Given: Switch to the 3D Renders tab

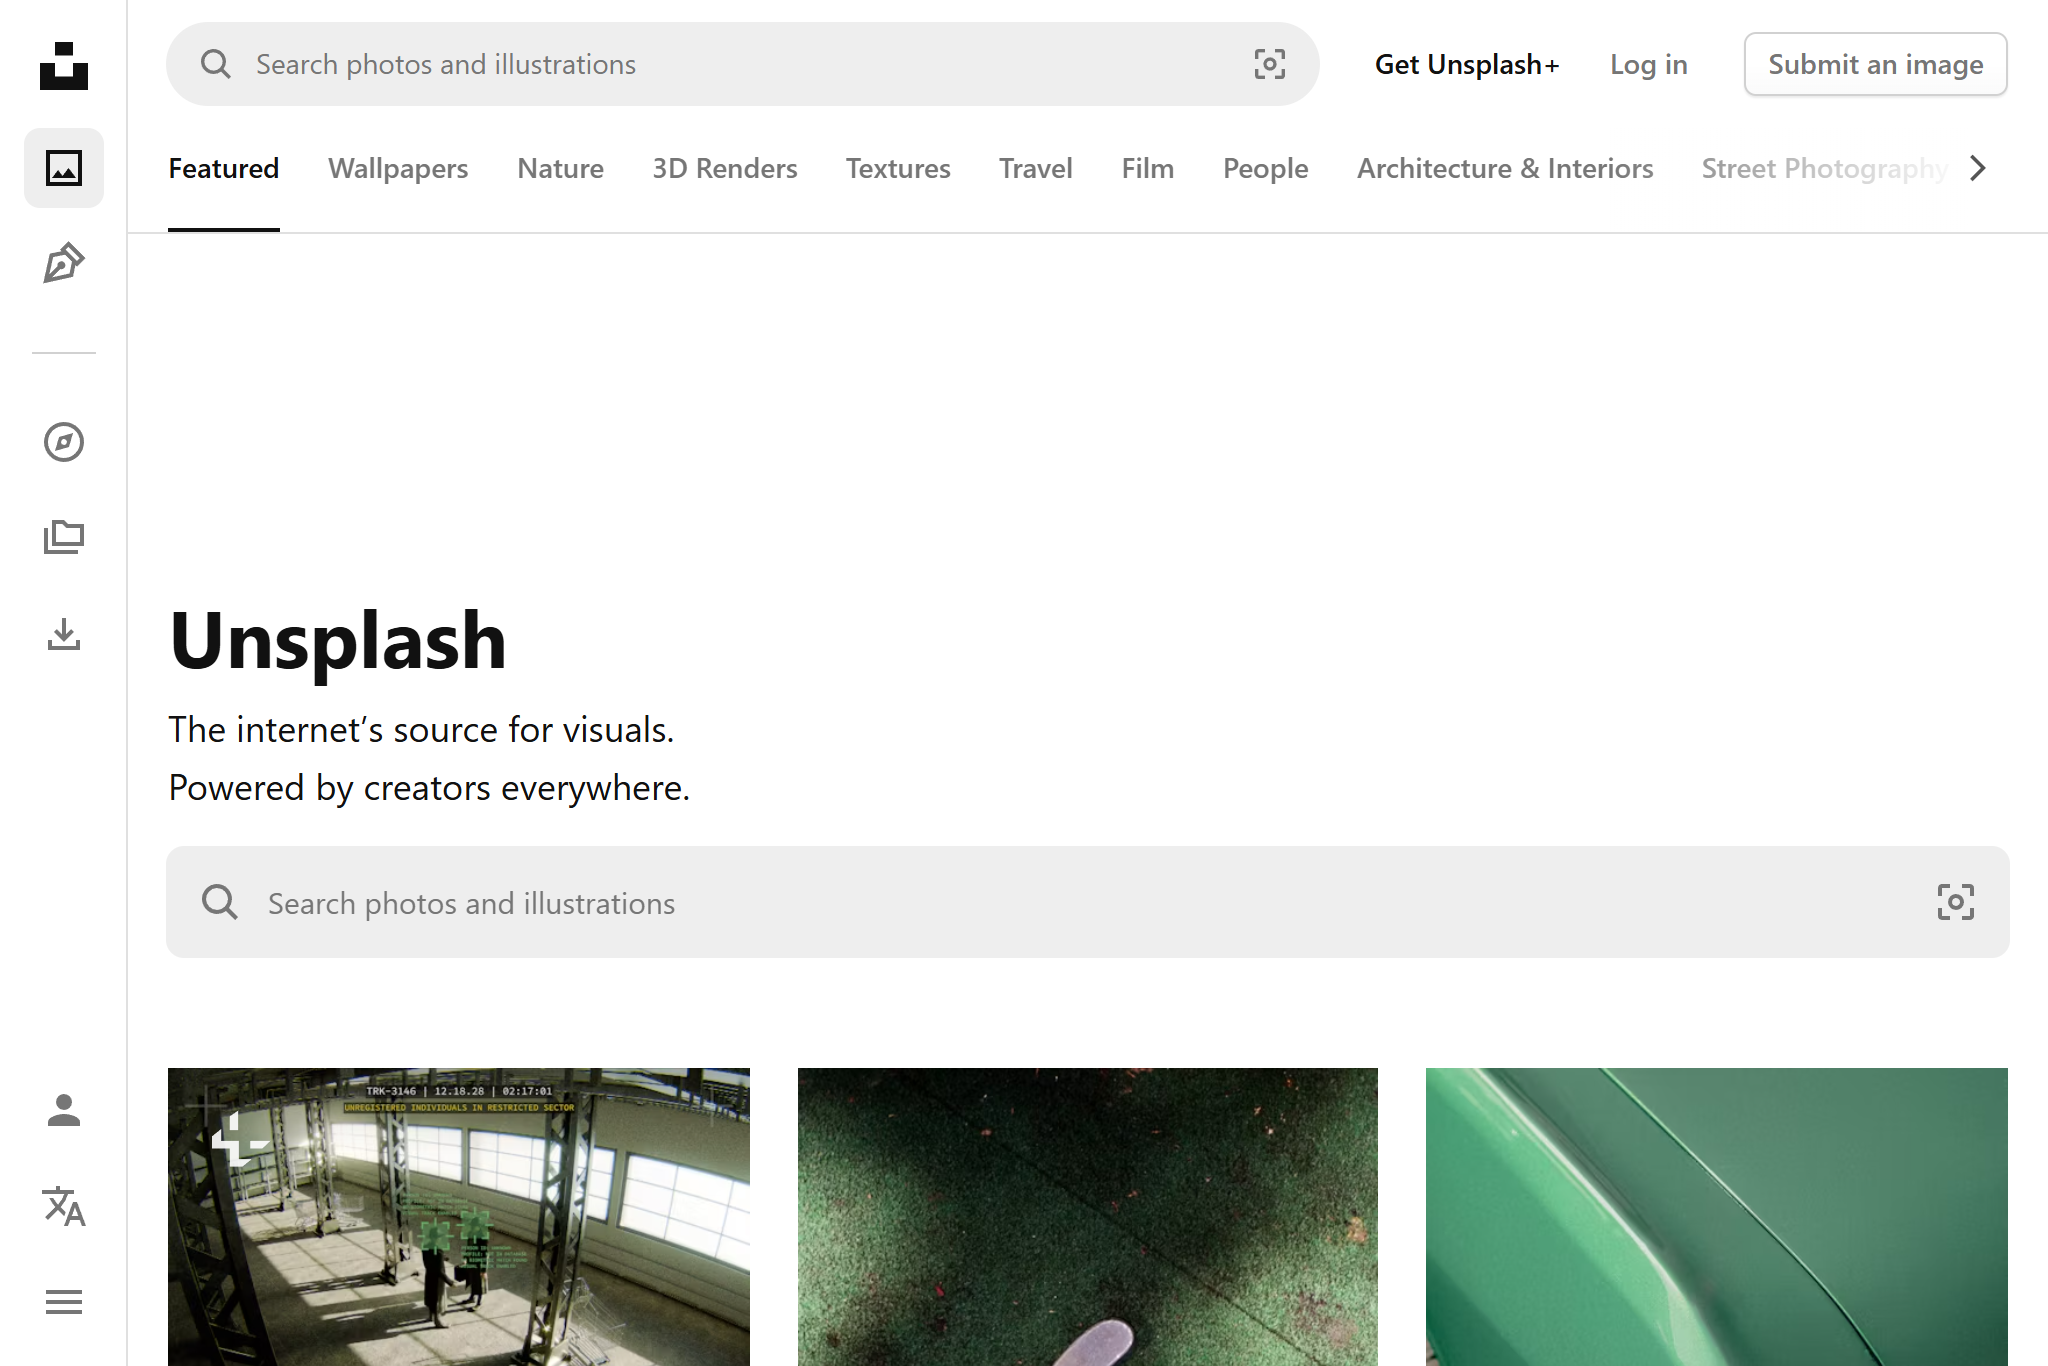Looking at the screenshot, I should [x=724, y=168].
